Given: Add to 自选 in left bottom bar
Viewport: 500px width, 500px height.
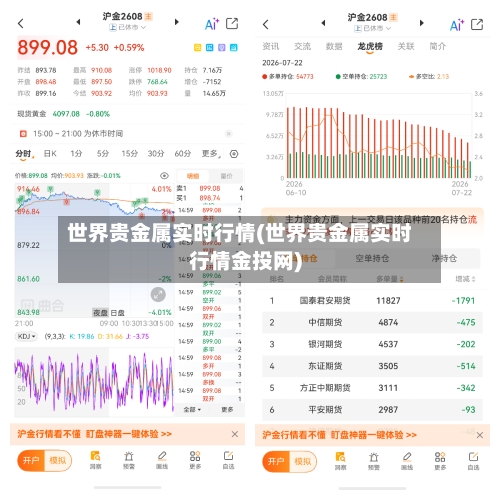Looking at the screenshot, I should coord(228,460).
